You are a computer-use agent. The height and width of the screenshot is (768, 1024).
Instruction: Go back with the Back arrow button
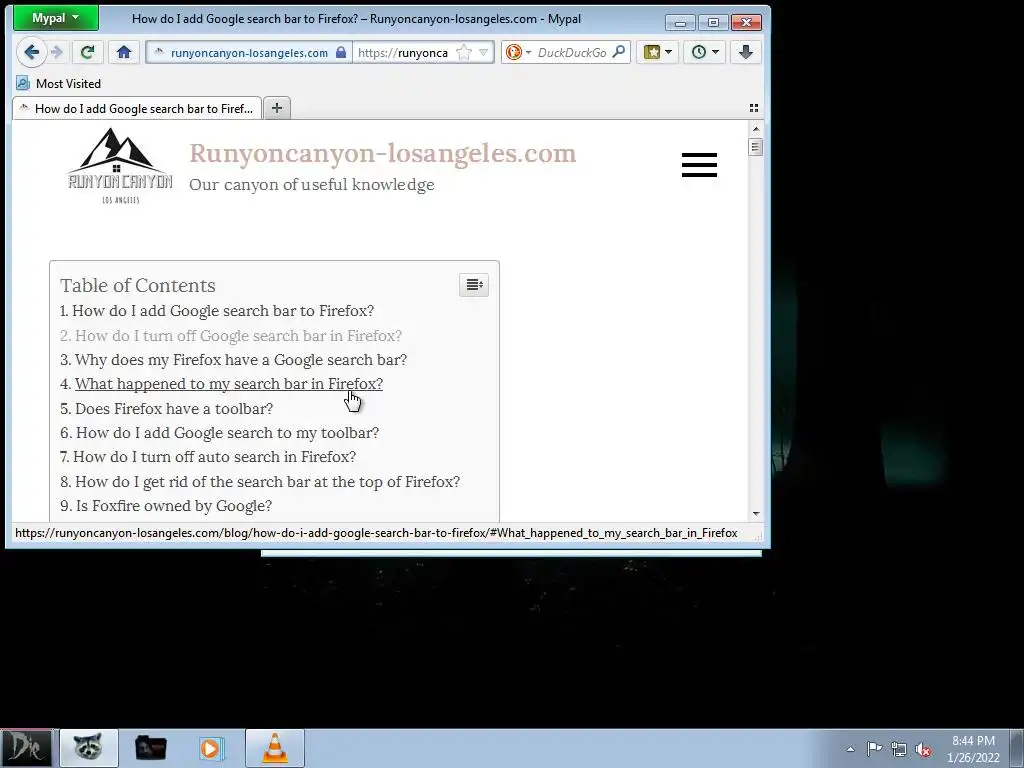(x=31, y=52)
